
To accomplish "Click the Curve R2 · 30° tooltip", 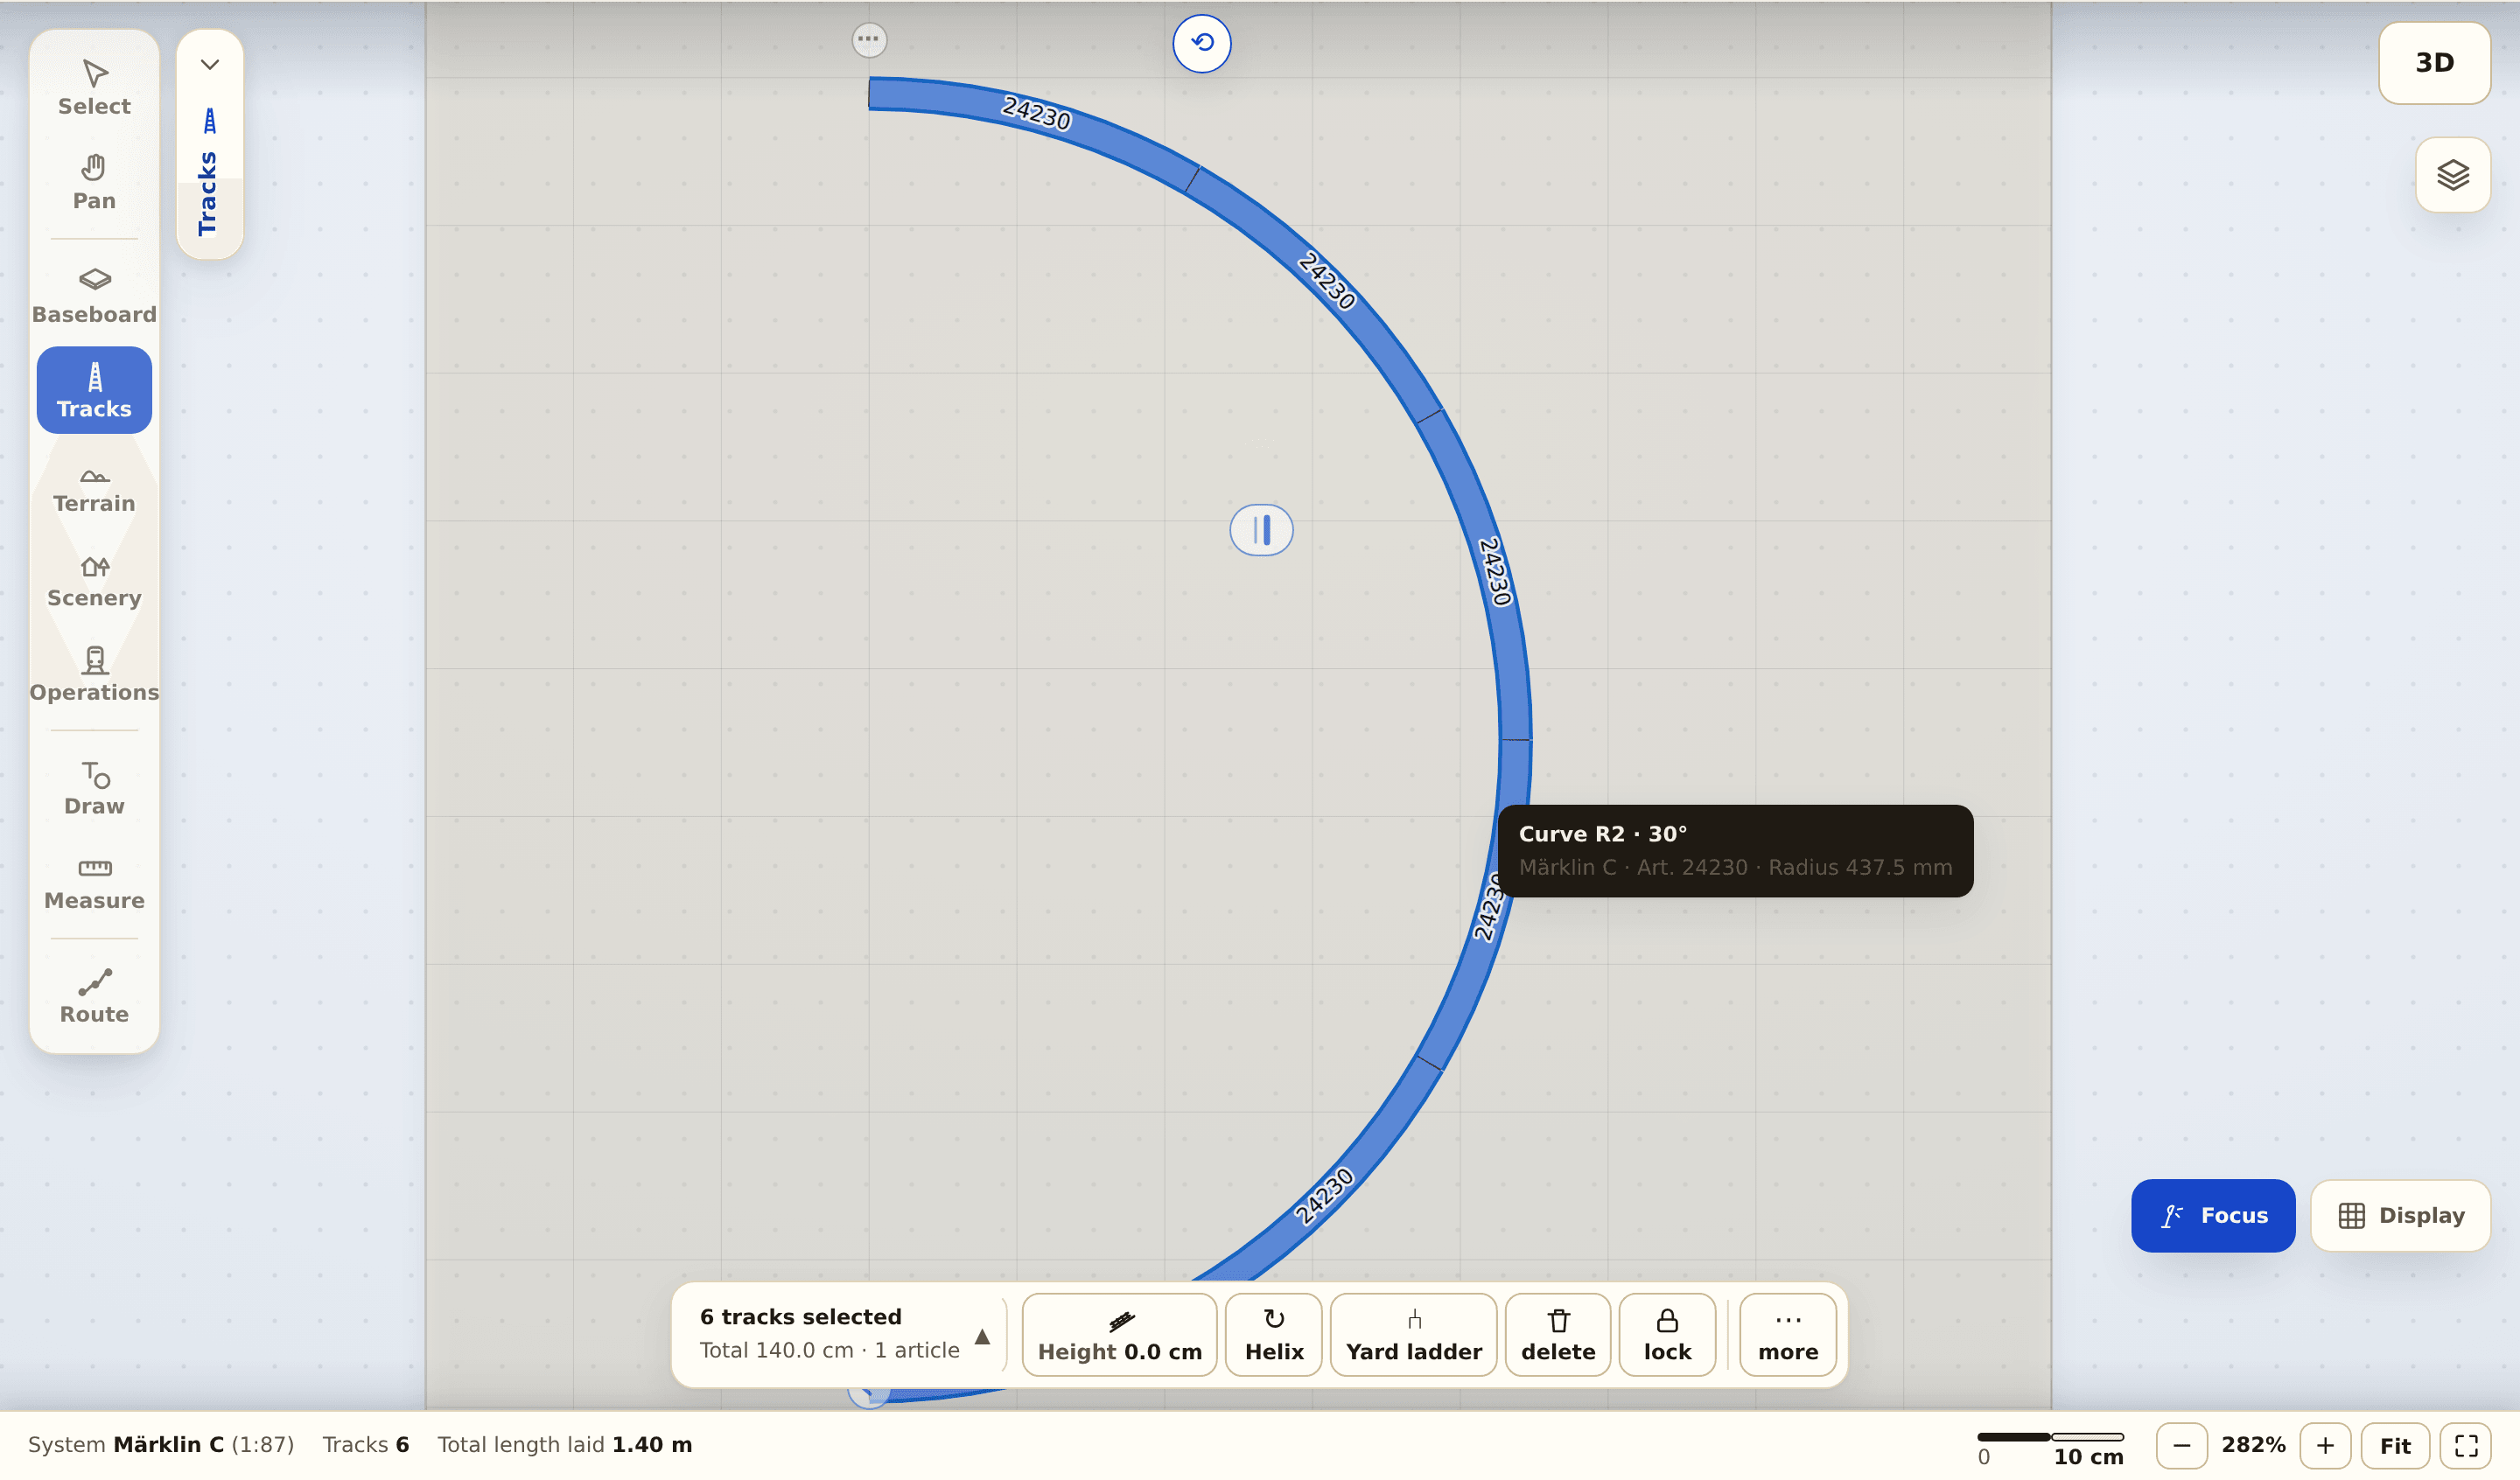I will pos(1735,850).
